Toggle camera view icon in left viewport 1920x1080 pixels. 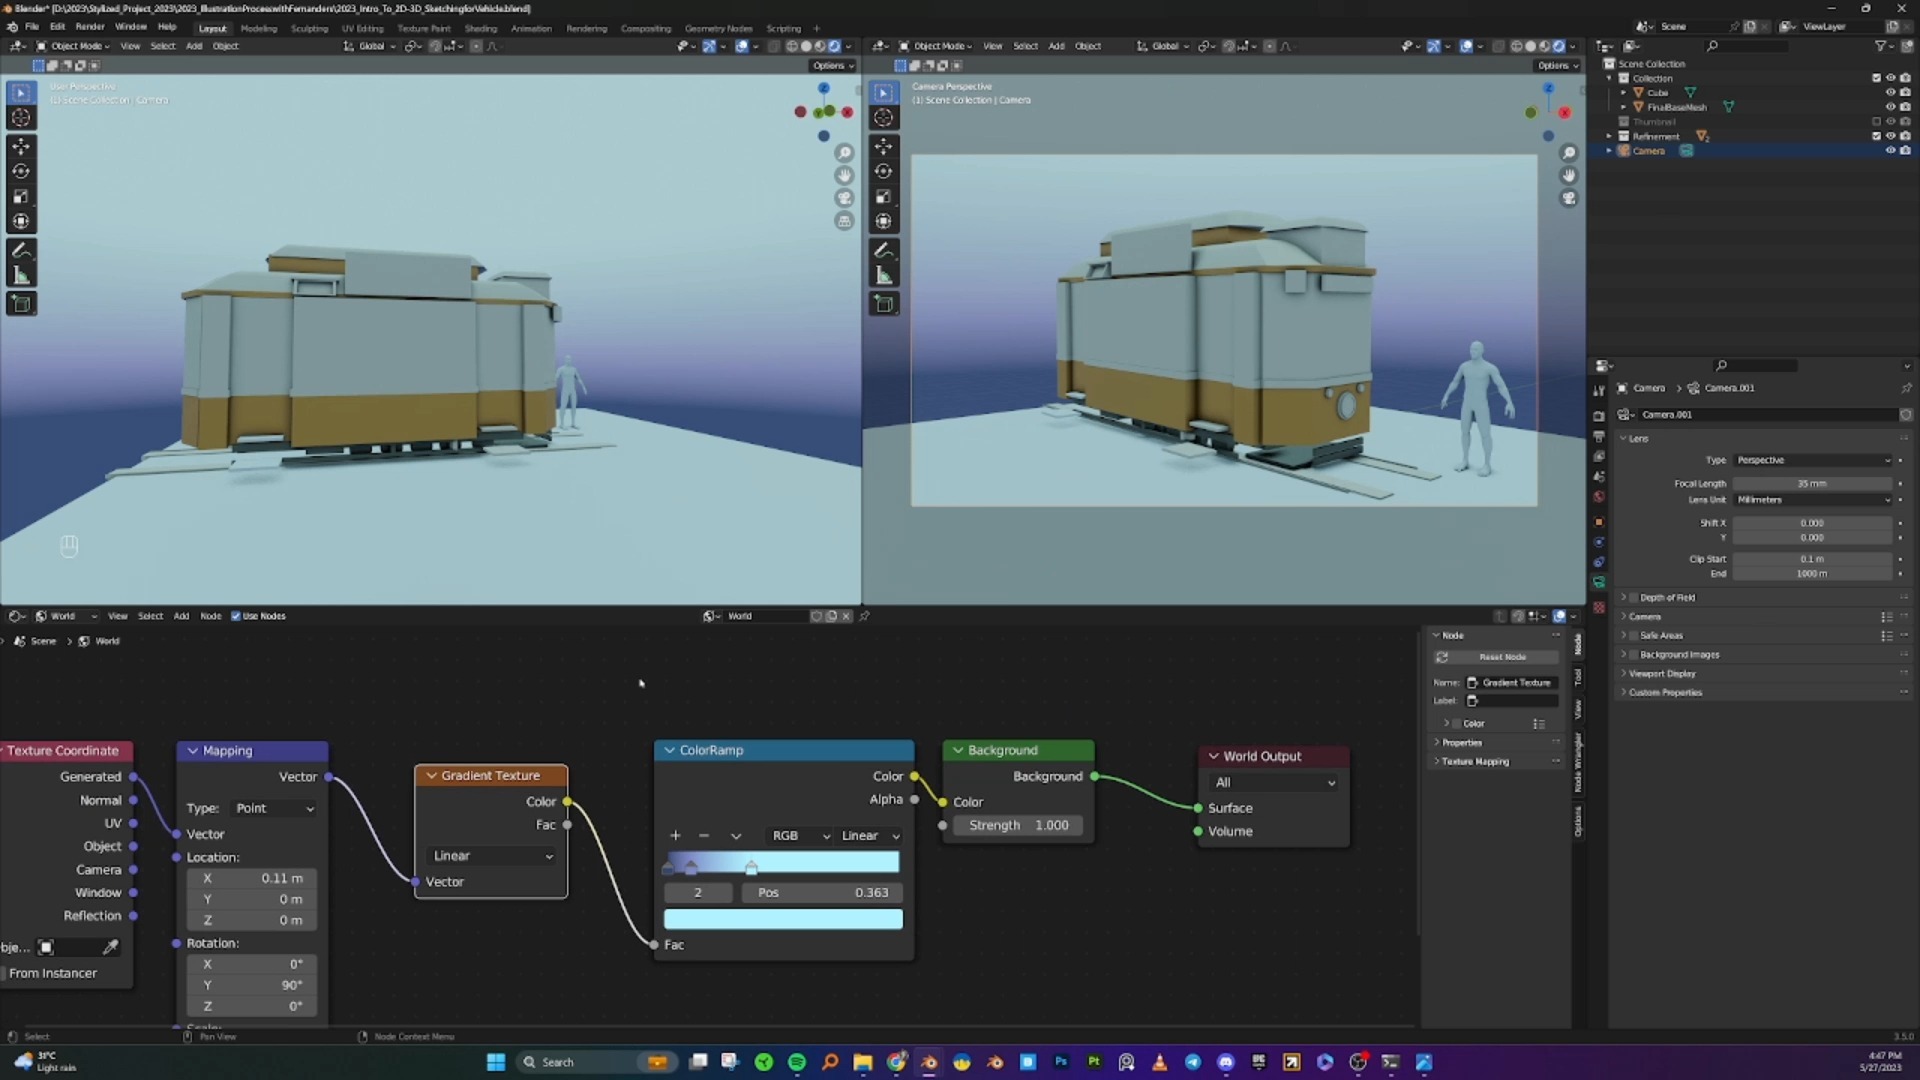coord(845,199)
